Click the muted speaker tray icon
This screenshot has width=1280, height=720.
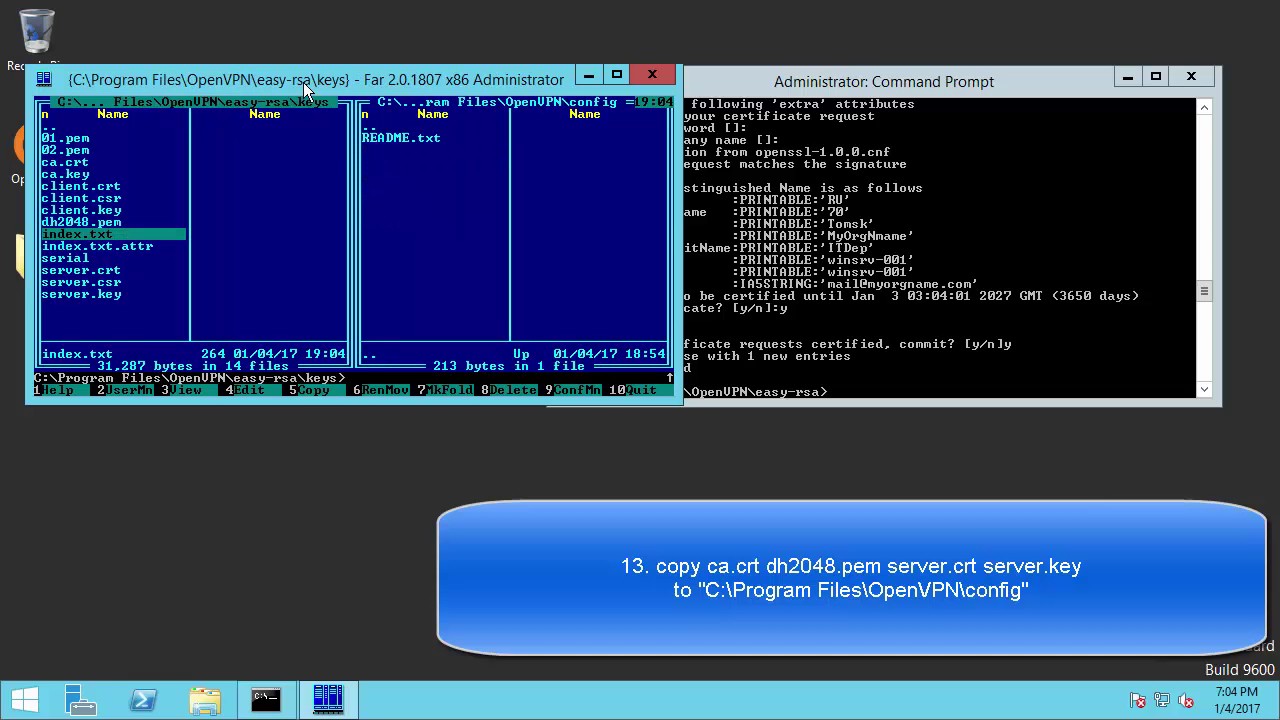point(1186,700)
